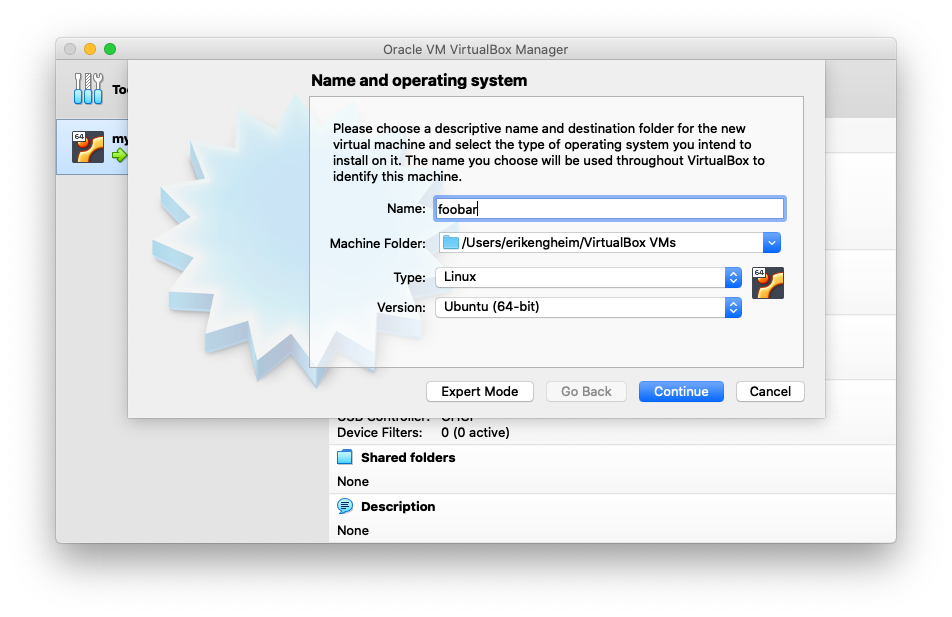952x617 pixels.
Task: Click the Continue button
Action: coord(681,392)
